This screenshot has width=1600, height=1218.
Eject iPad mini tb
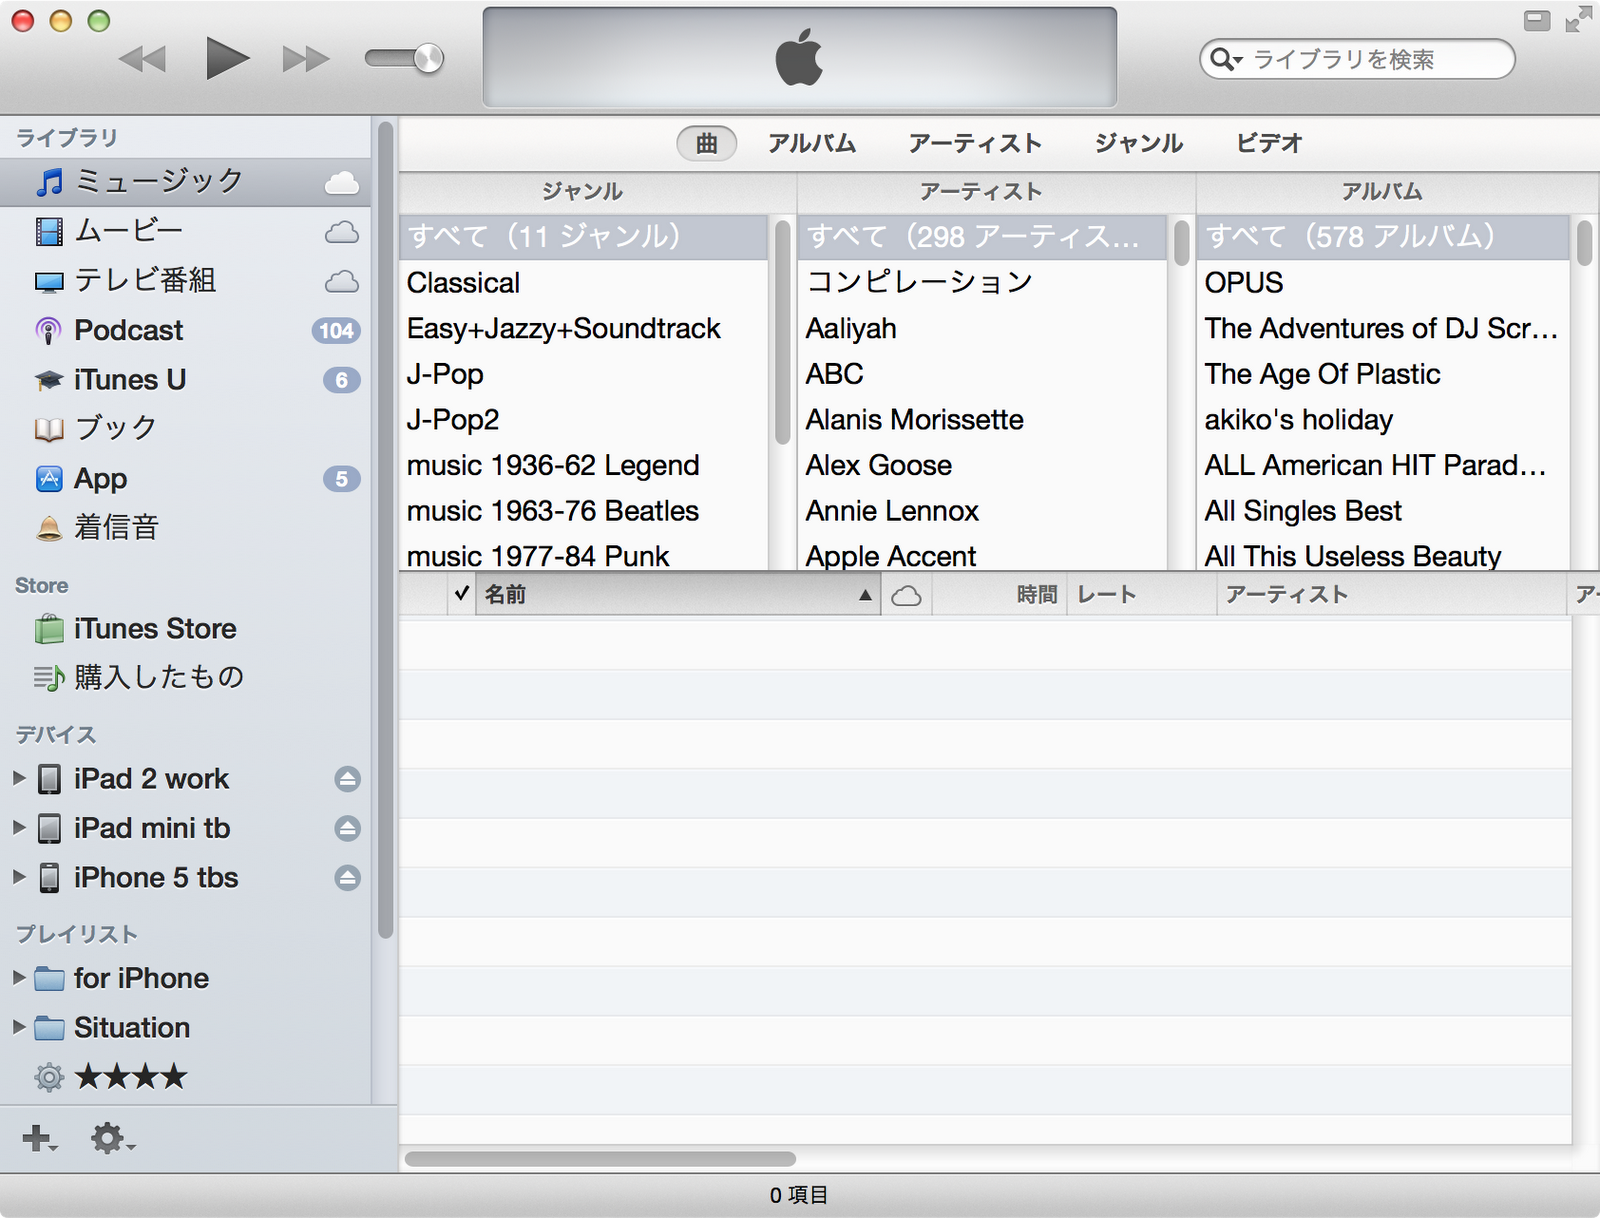[x=347, y=828]
